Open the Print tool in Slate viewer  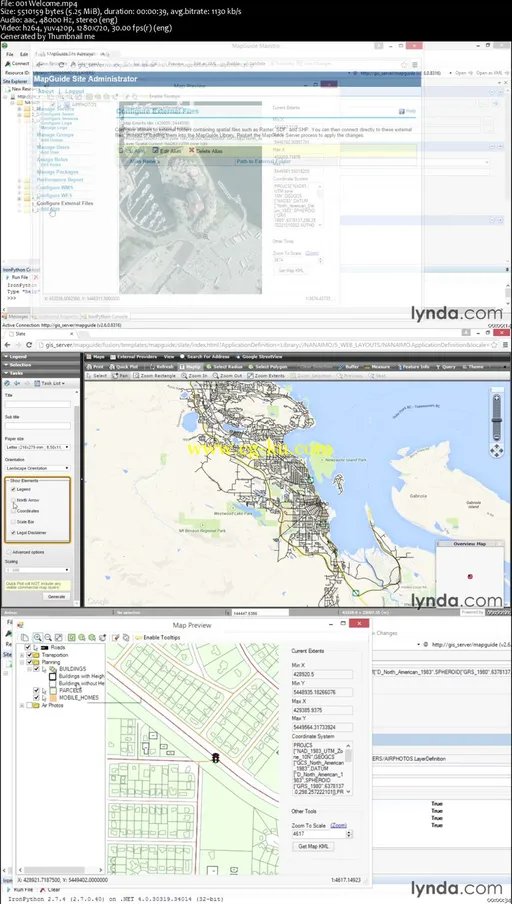coord(96,367)
